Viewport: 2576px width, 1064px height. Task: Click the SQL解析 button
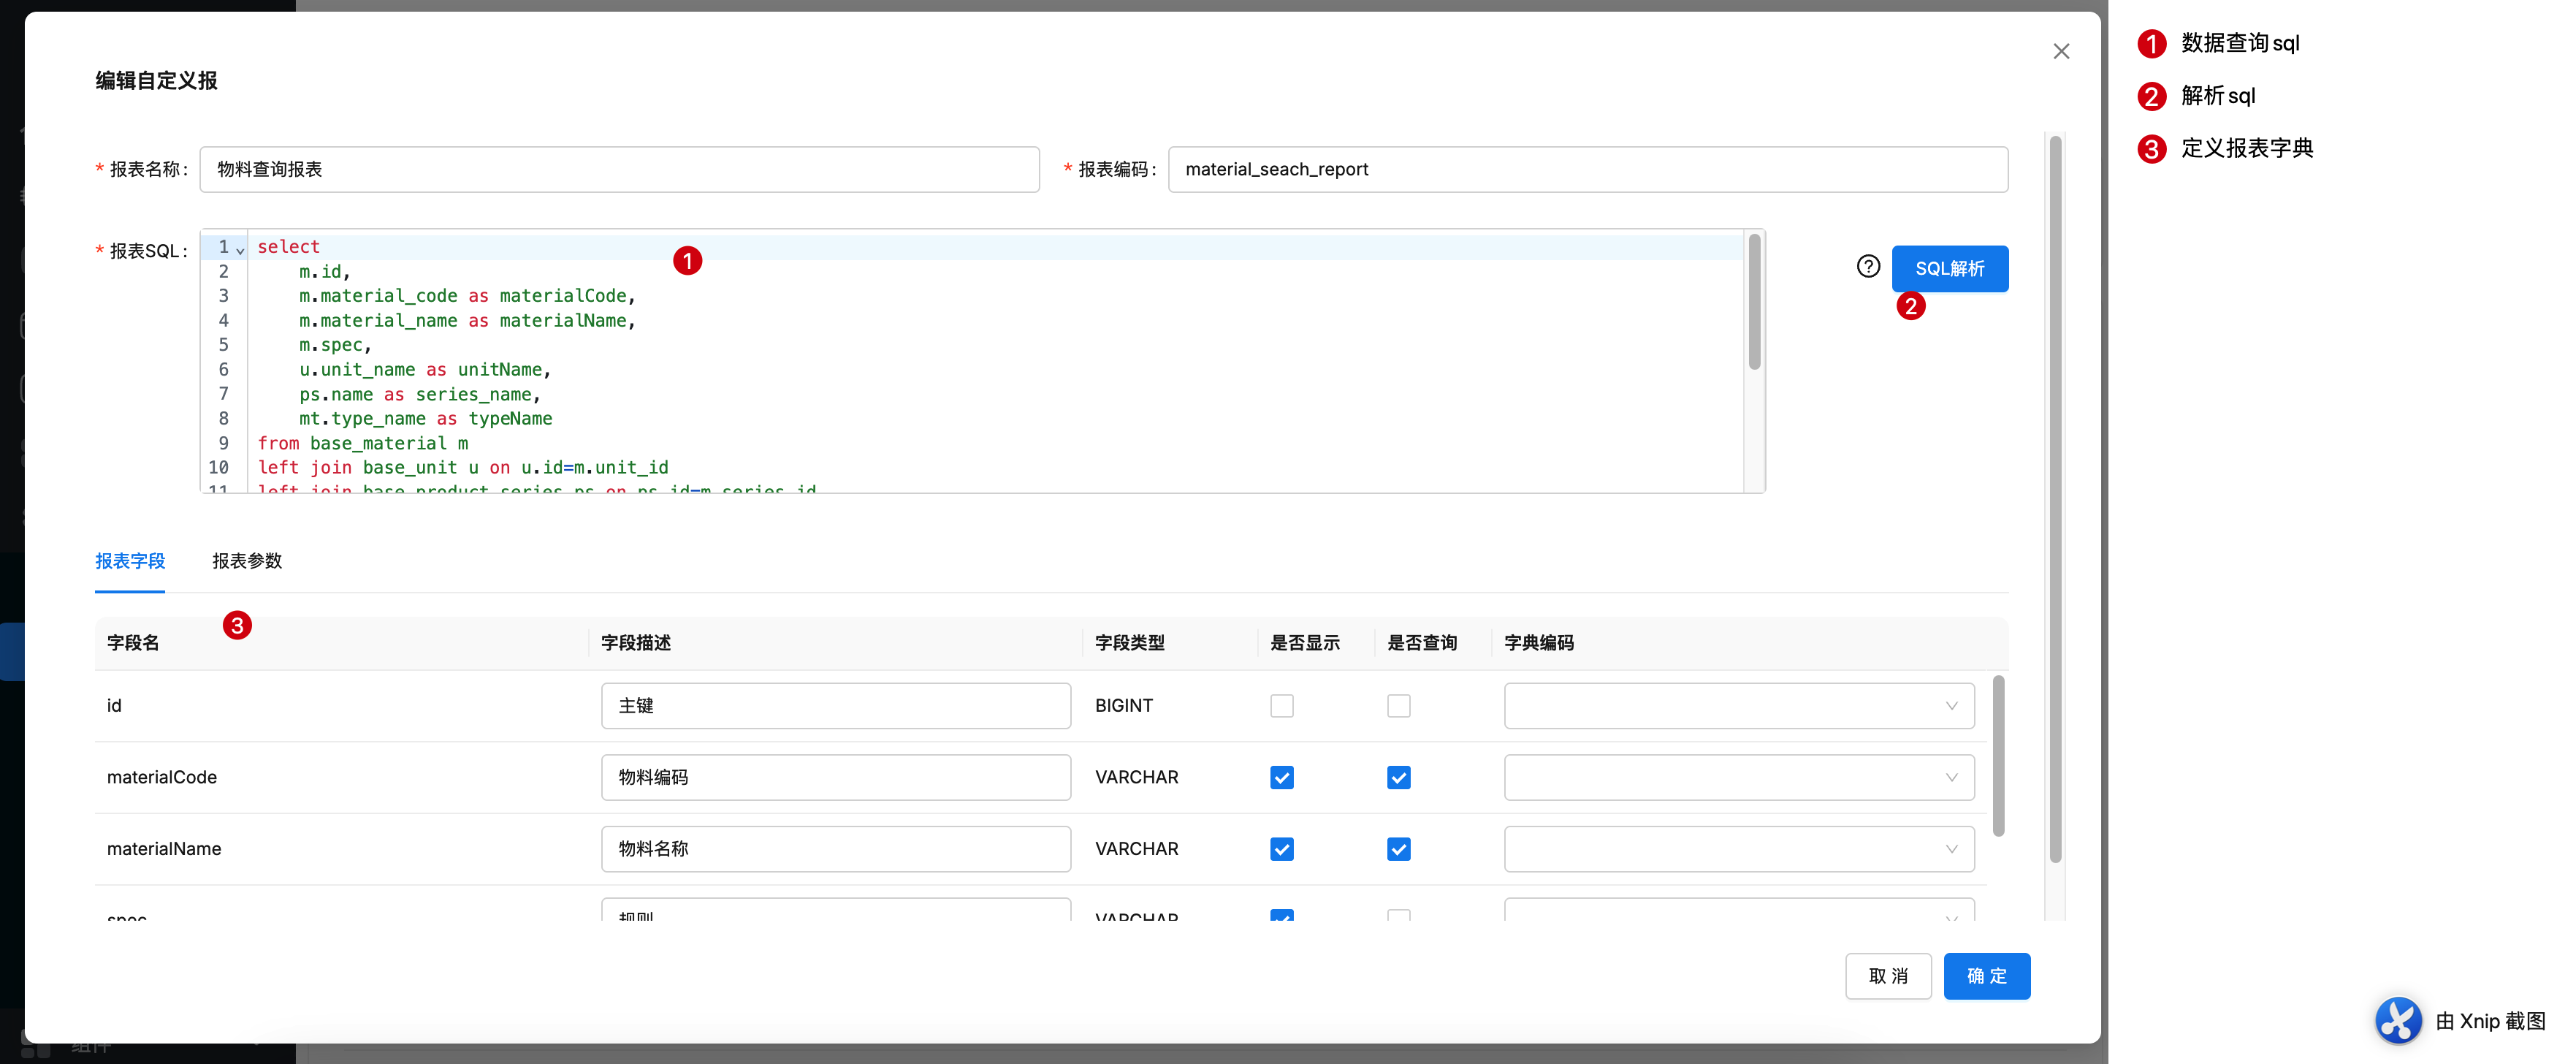point(1949,269)
